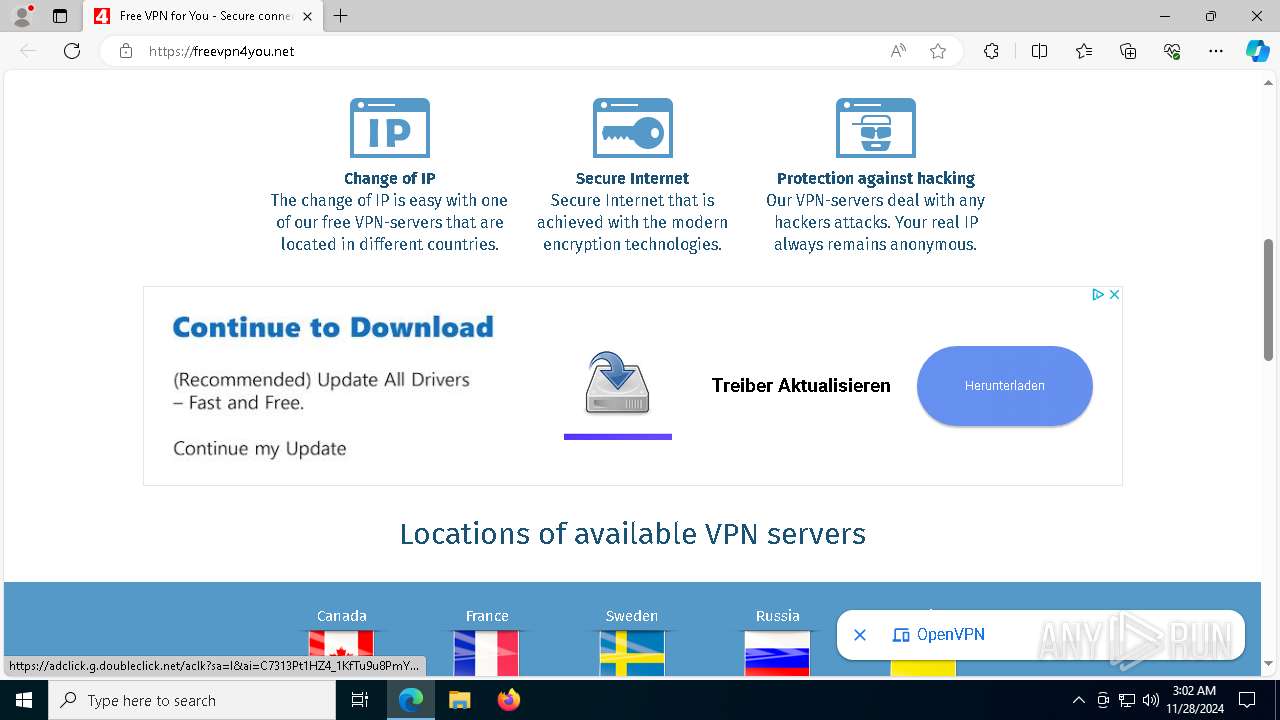This screenshot has height=720, width=1280.
Task: Open Firefox from taskbar
Action: click(x=508, y=700)
